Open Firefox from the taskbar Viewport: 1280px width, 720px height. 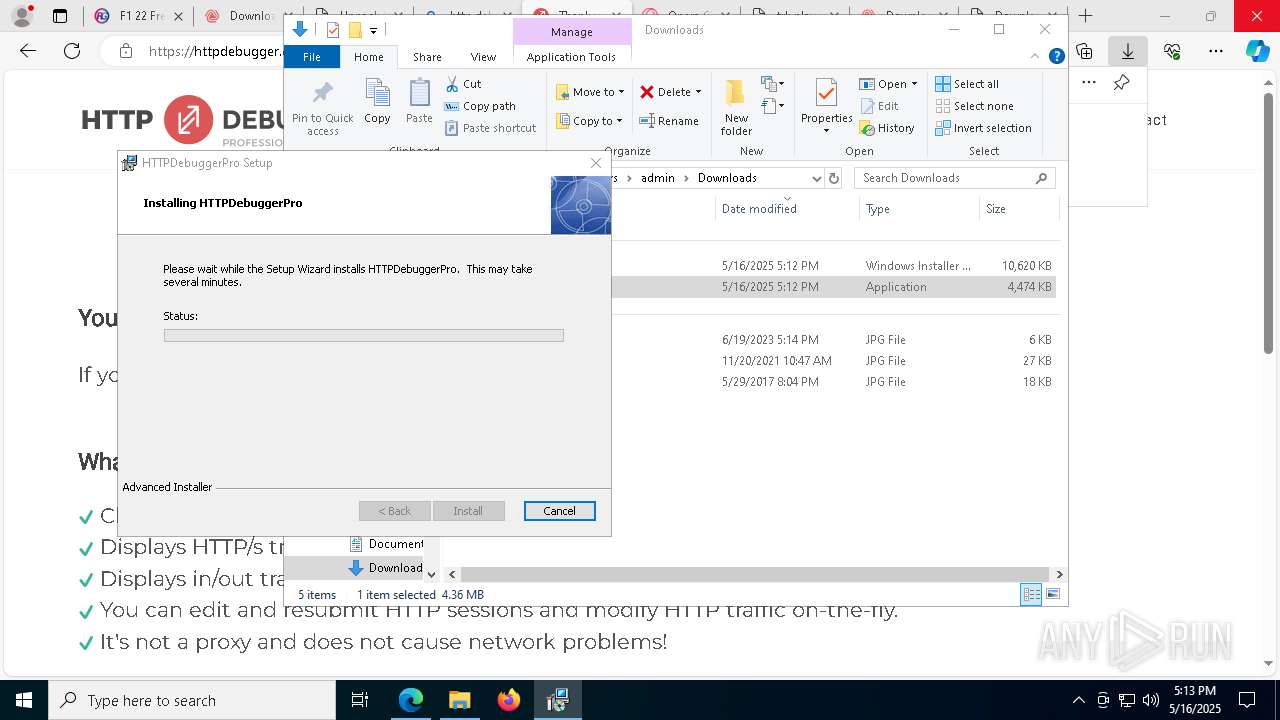[508, 700]
